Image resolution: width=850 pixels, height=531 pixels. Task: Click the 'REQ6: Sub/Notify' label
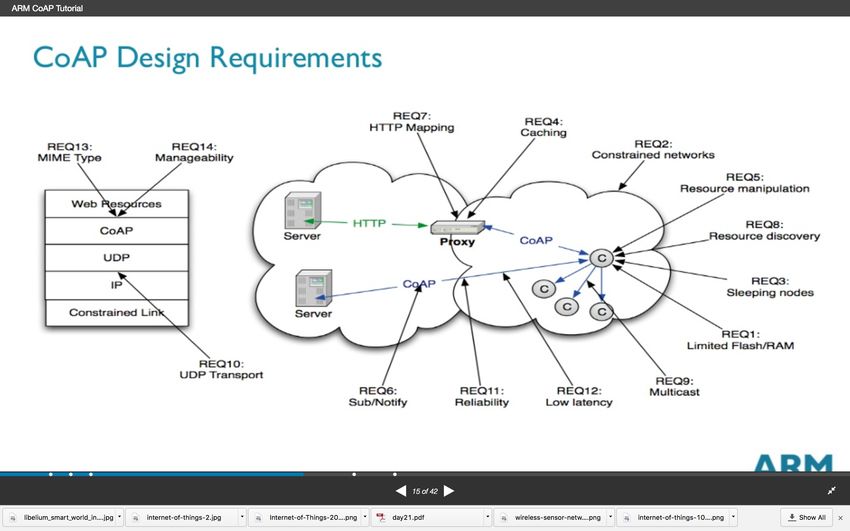coord(378,397)
